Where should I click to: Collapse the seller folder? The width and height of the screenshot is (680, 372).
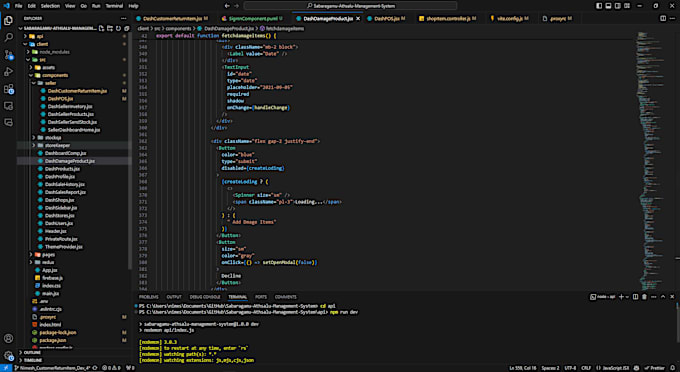pos(74,83)
